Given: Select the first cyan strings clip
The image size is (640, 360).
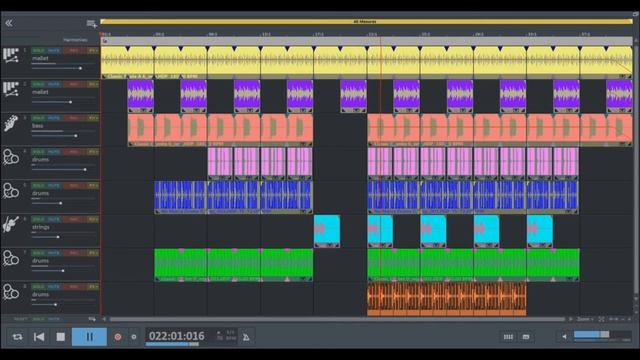Looking at the screenshot, I should coord(327,231).
